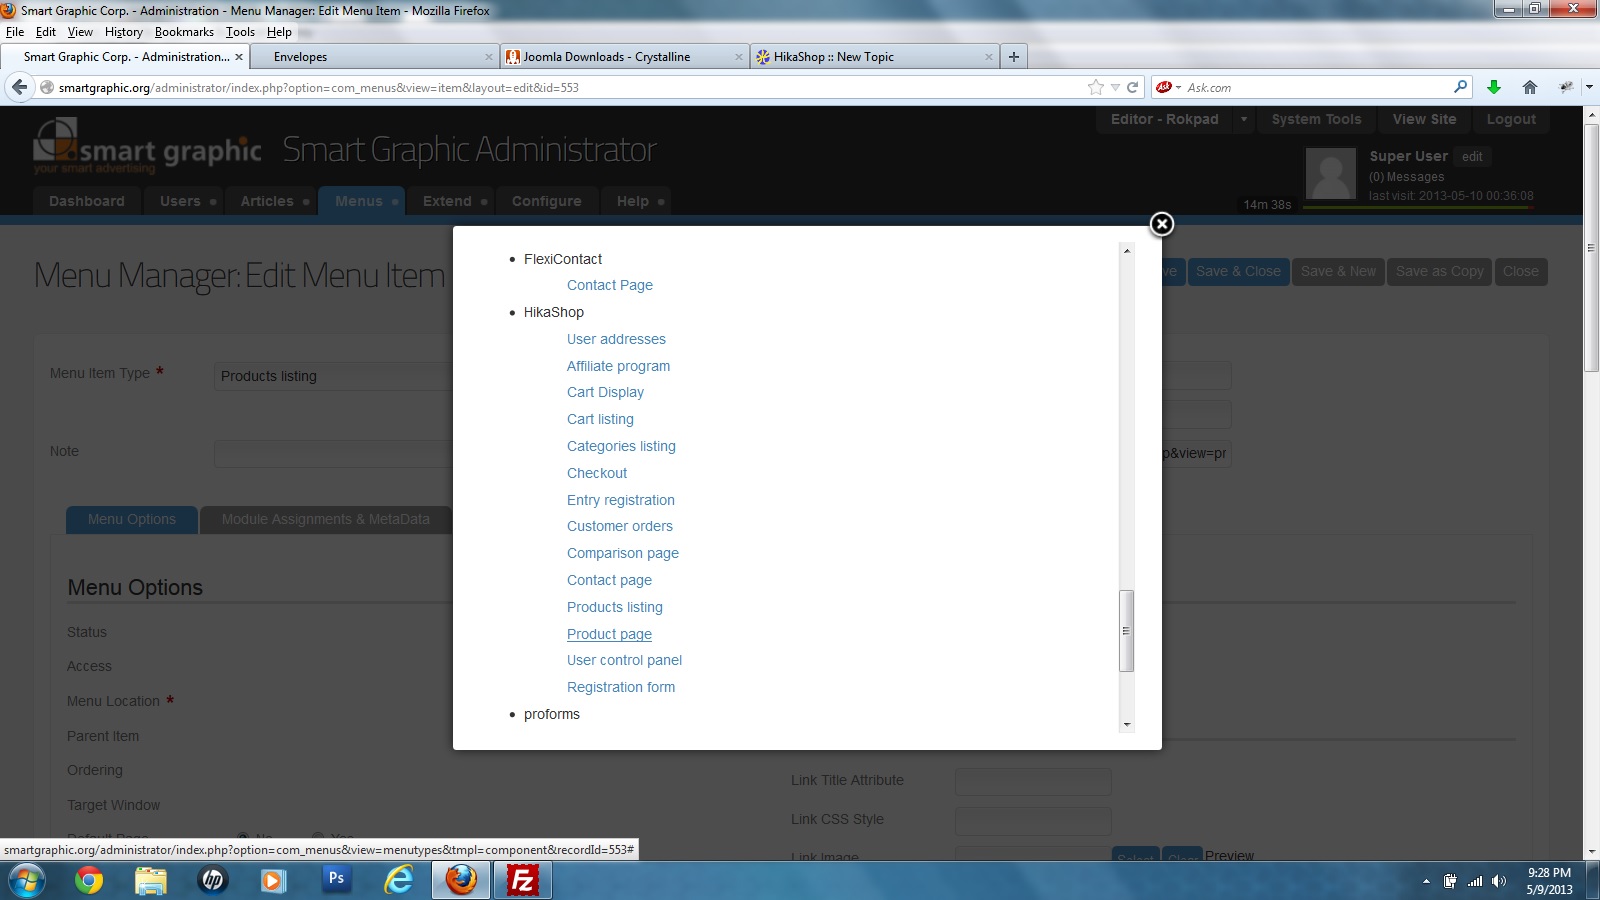Open the File menu
The height and width of the screenshot is (900, 1600).
click(x=15, y=32)
